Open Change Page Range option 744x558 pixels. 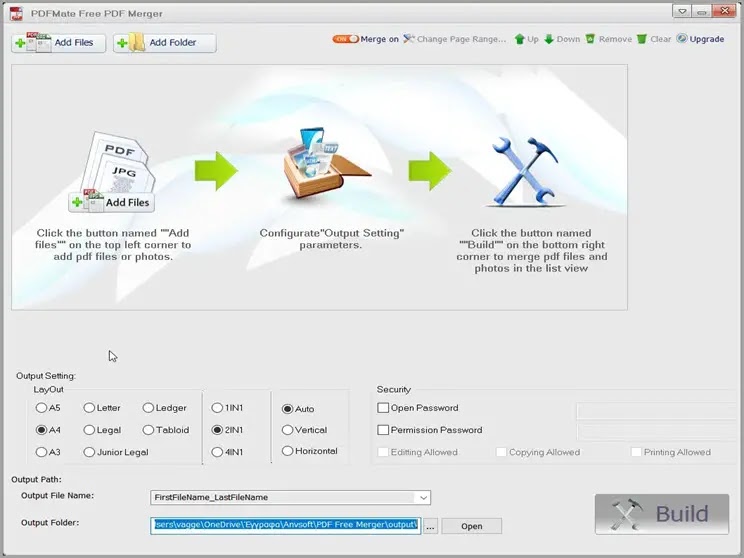pos(455,39)
